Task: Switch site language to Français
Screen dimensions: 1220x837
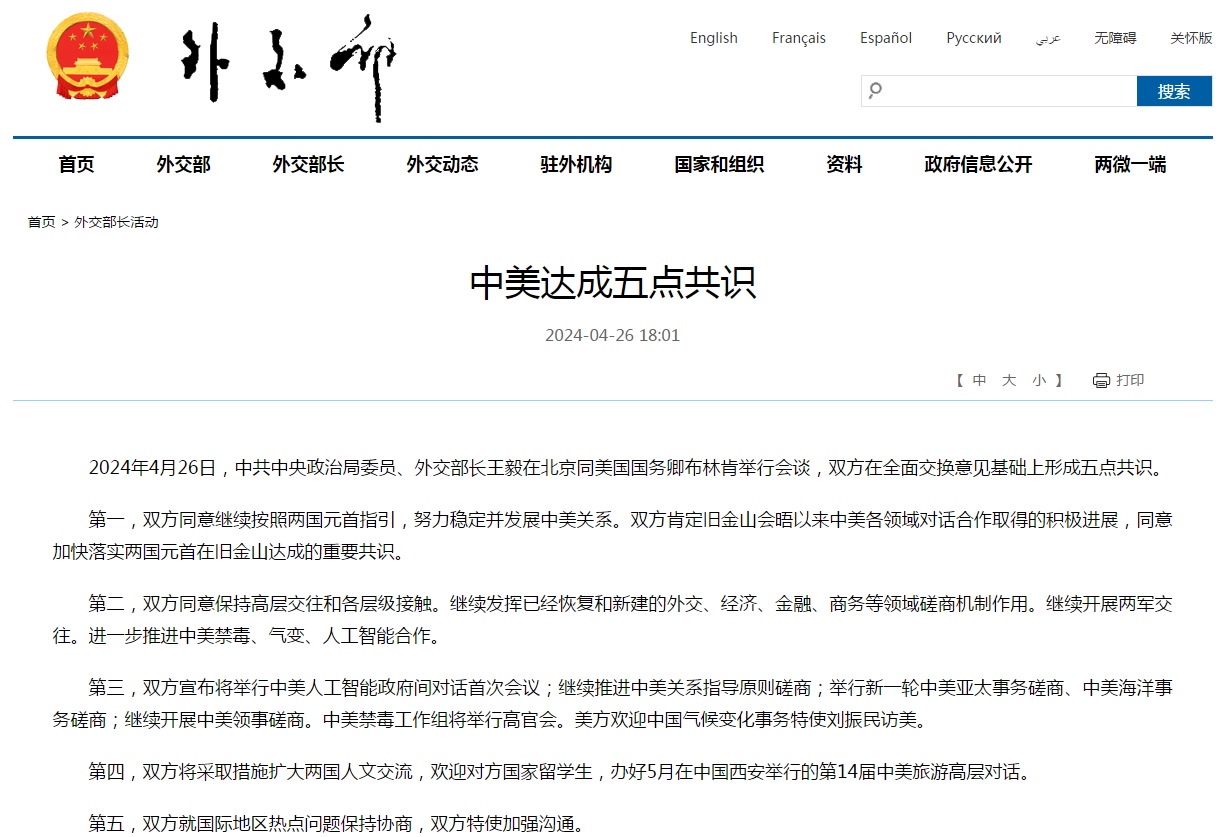Action: pos(798,38)
